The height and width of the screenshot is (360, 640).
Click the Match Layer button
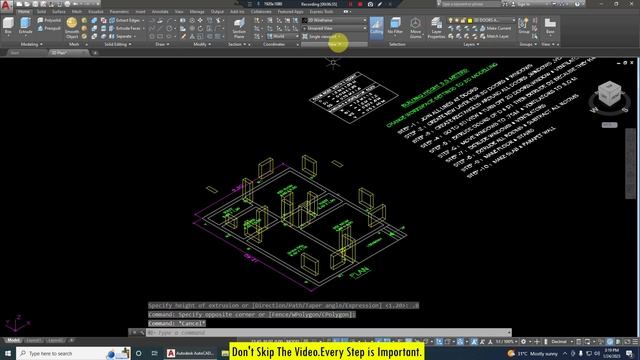coord(495,36)
